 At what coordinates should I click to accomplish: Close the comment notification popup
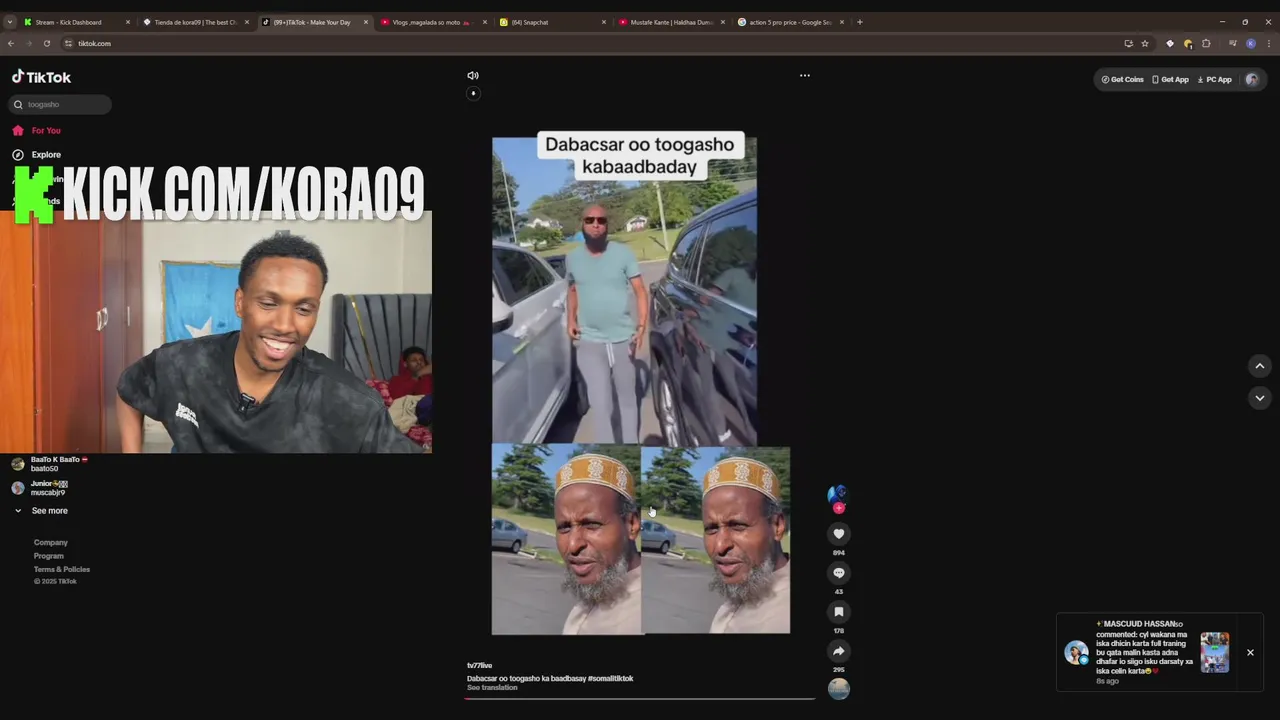tap(1250, 652)
